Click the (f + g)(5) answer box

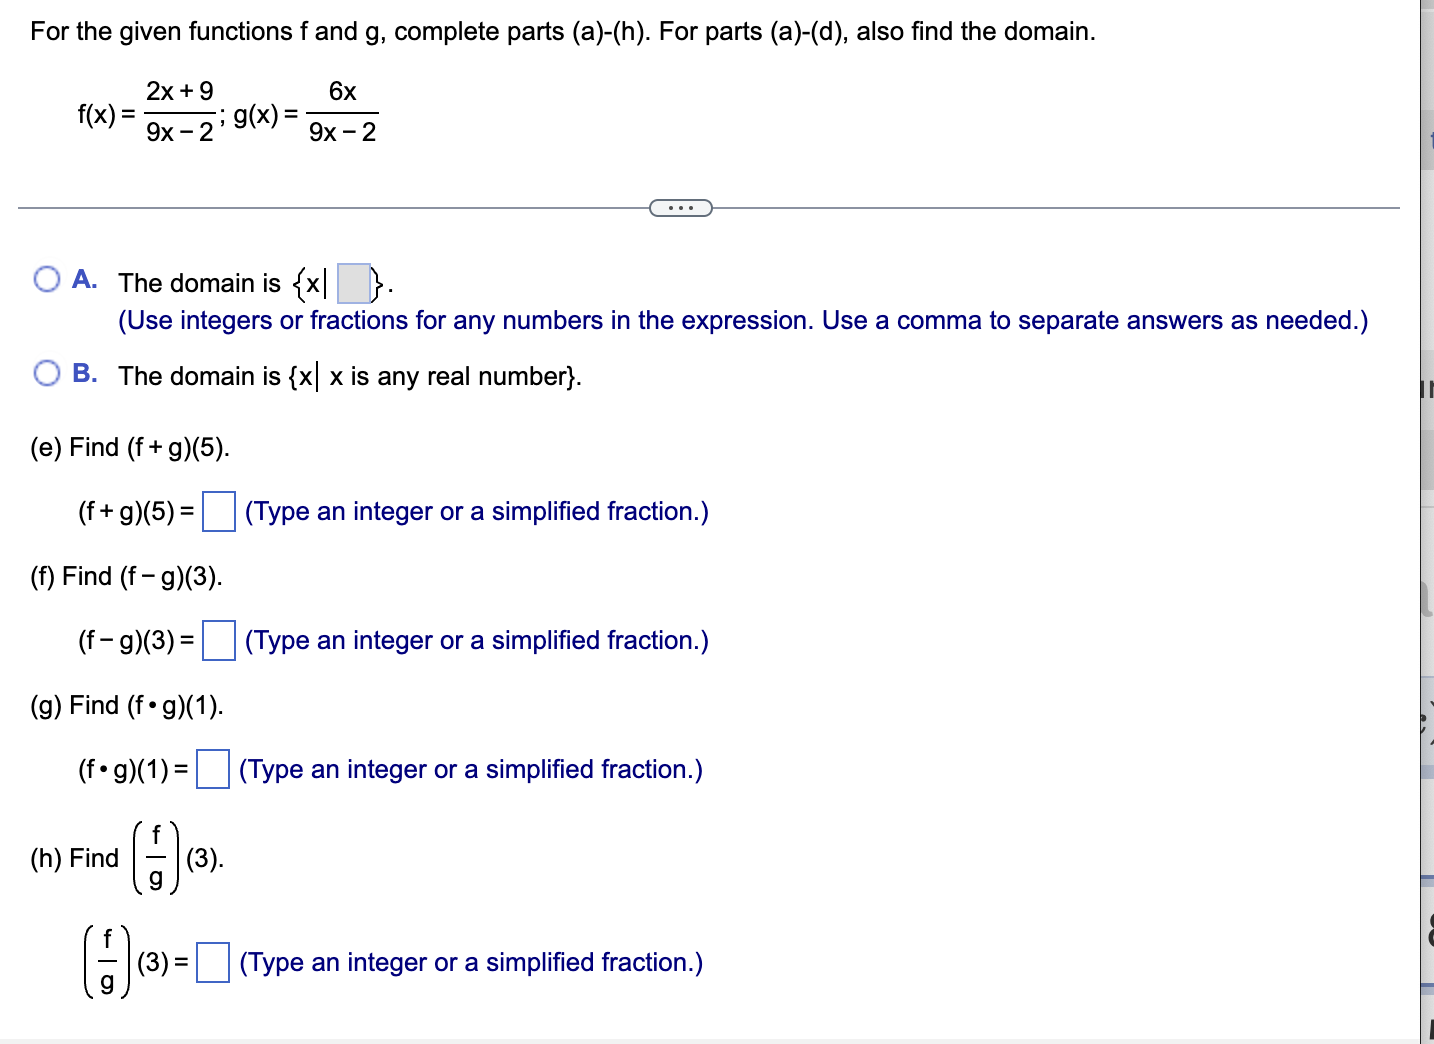218,512
